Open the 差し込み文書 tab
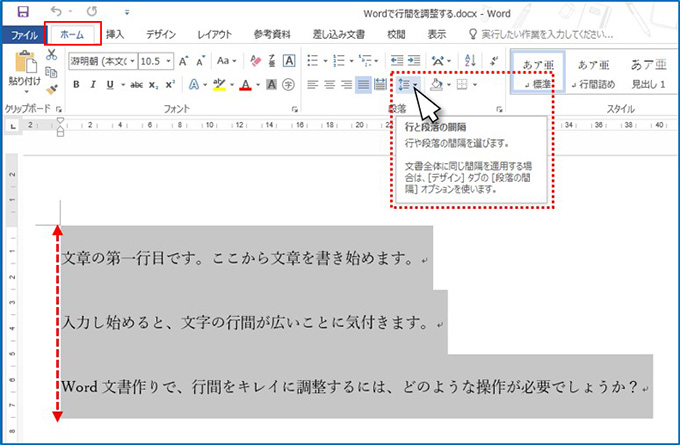680x445 pixels. (339, 35)
